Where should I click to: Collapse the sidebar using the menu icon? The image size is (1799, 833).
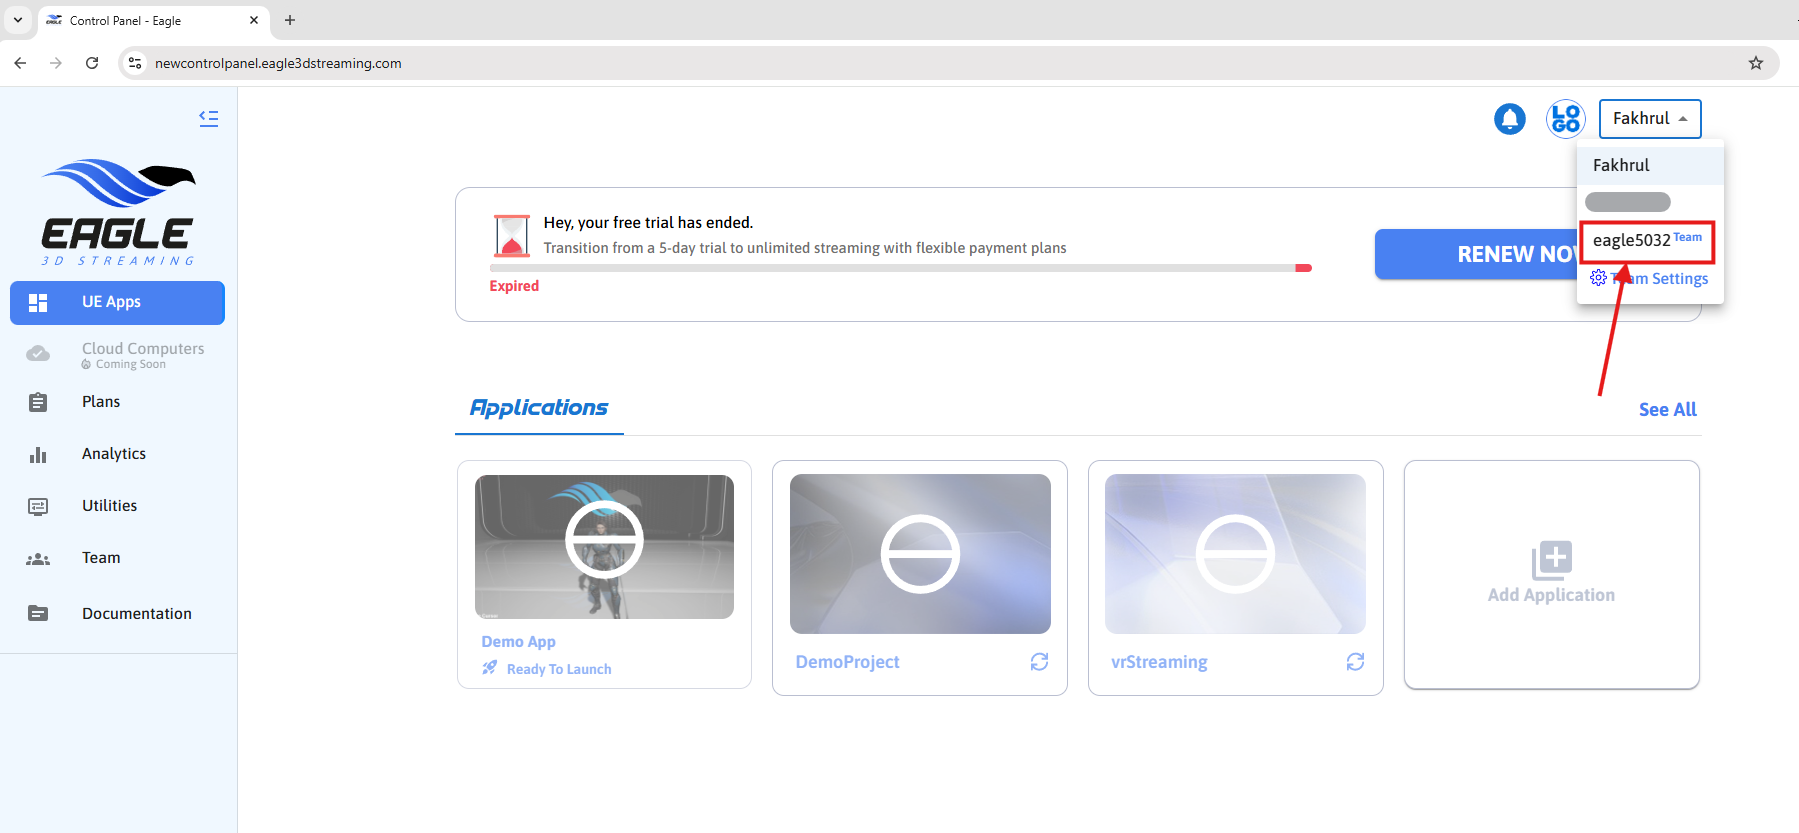click(x=208, y=118)
